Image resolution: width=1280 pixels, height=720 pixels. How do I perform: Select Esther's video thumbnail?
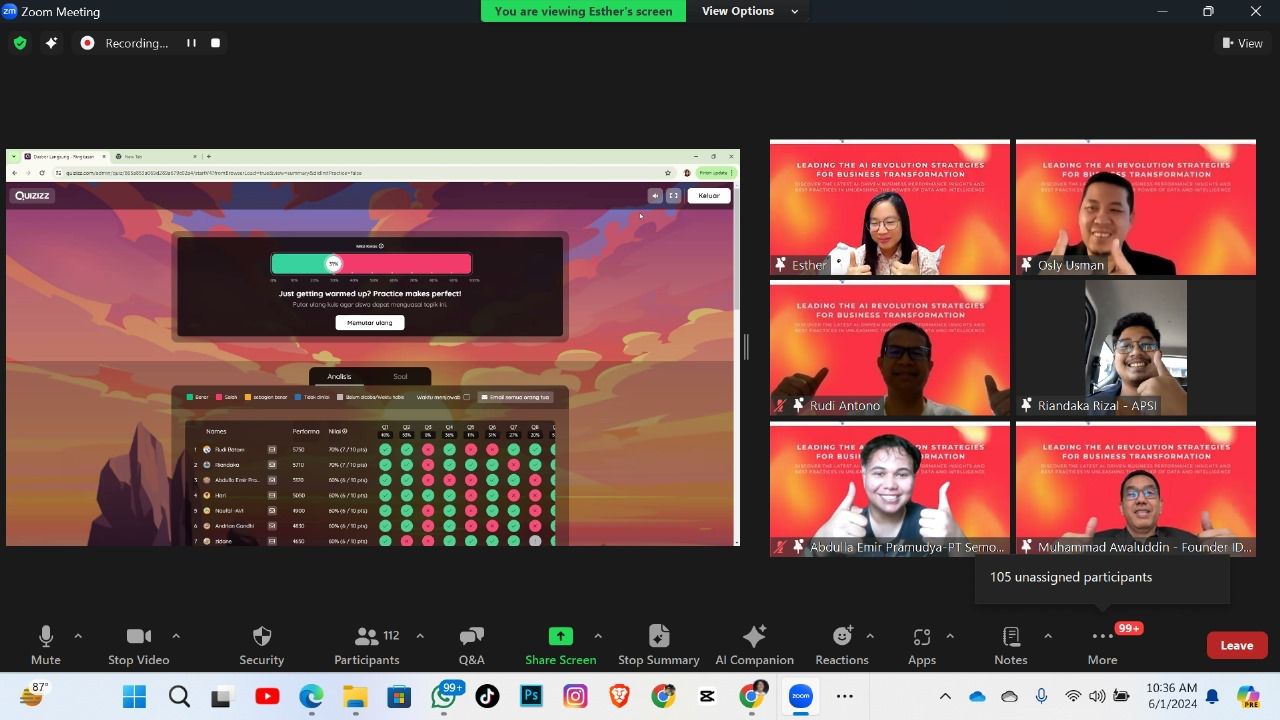coord(889,207)
